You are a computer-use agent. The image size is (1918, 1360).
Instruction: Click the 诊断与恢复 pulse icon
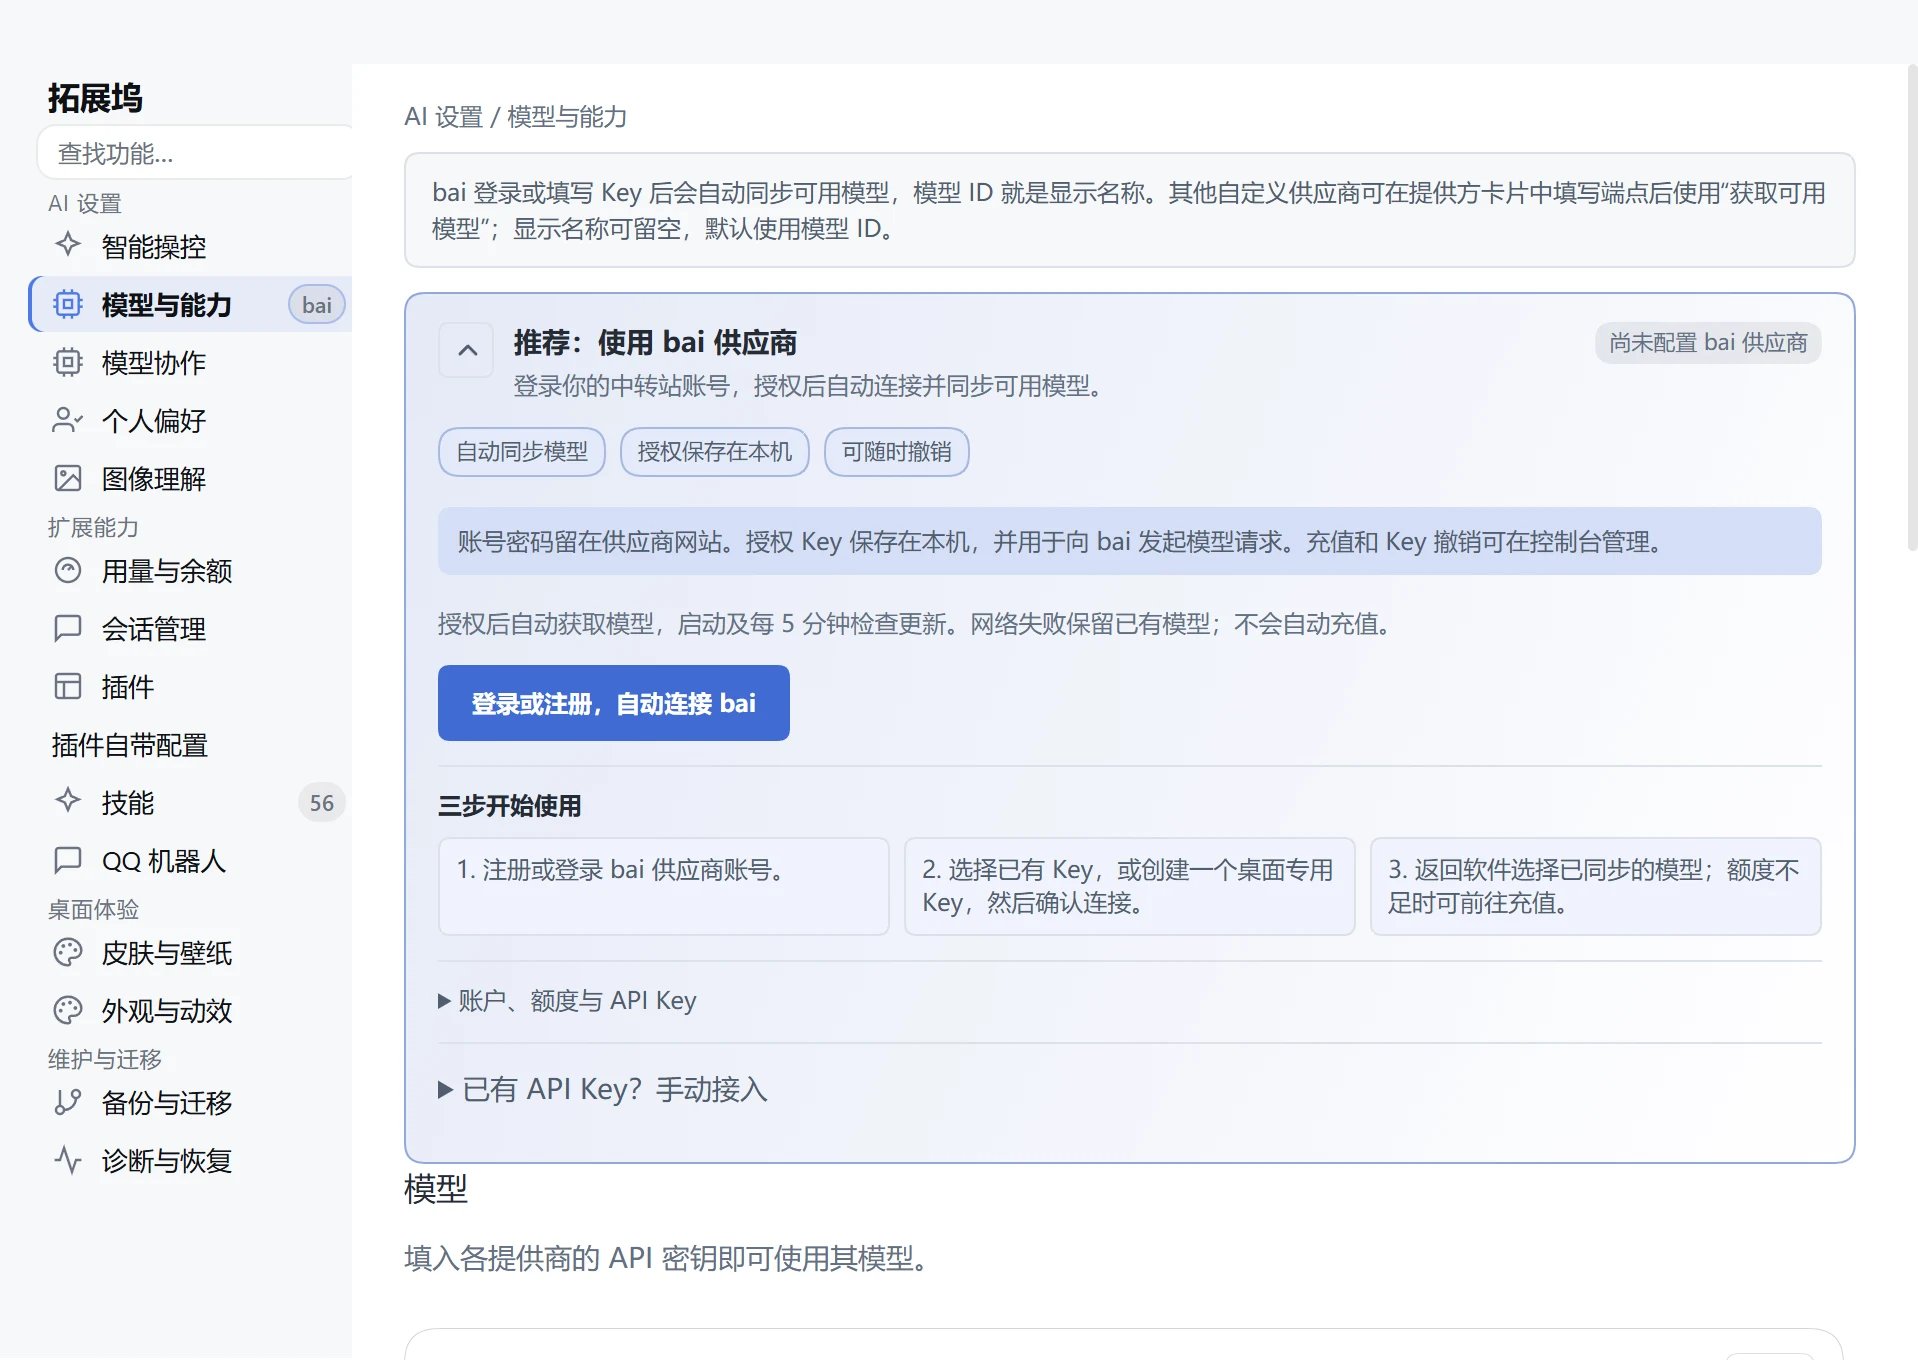[68, 1160]
